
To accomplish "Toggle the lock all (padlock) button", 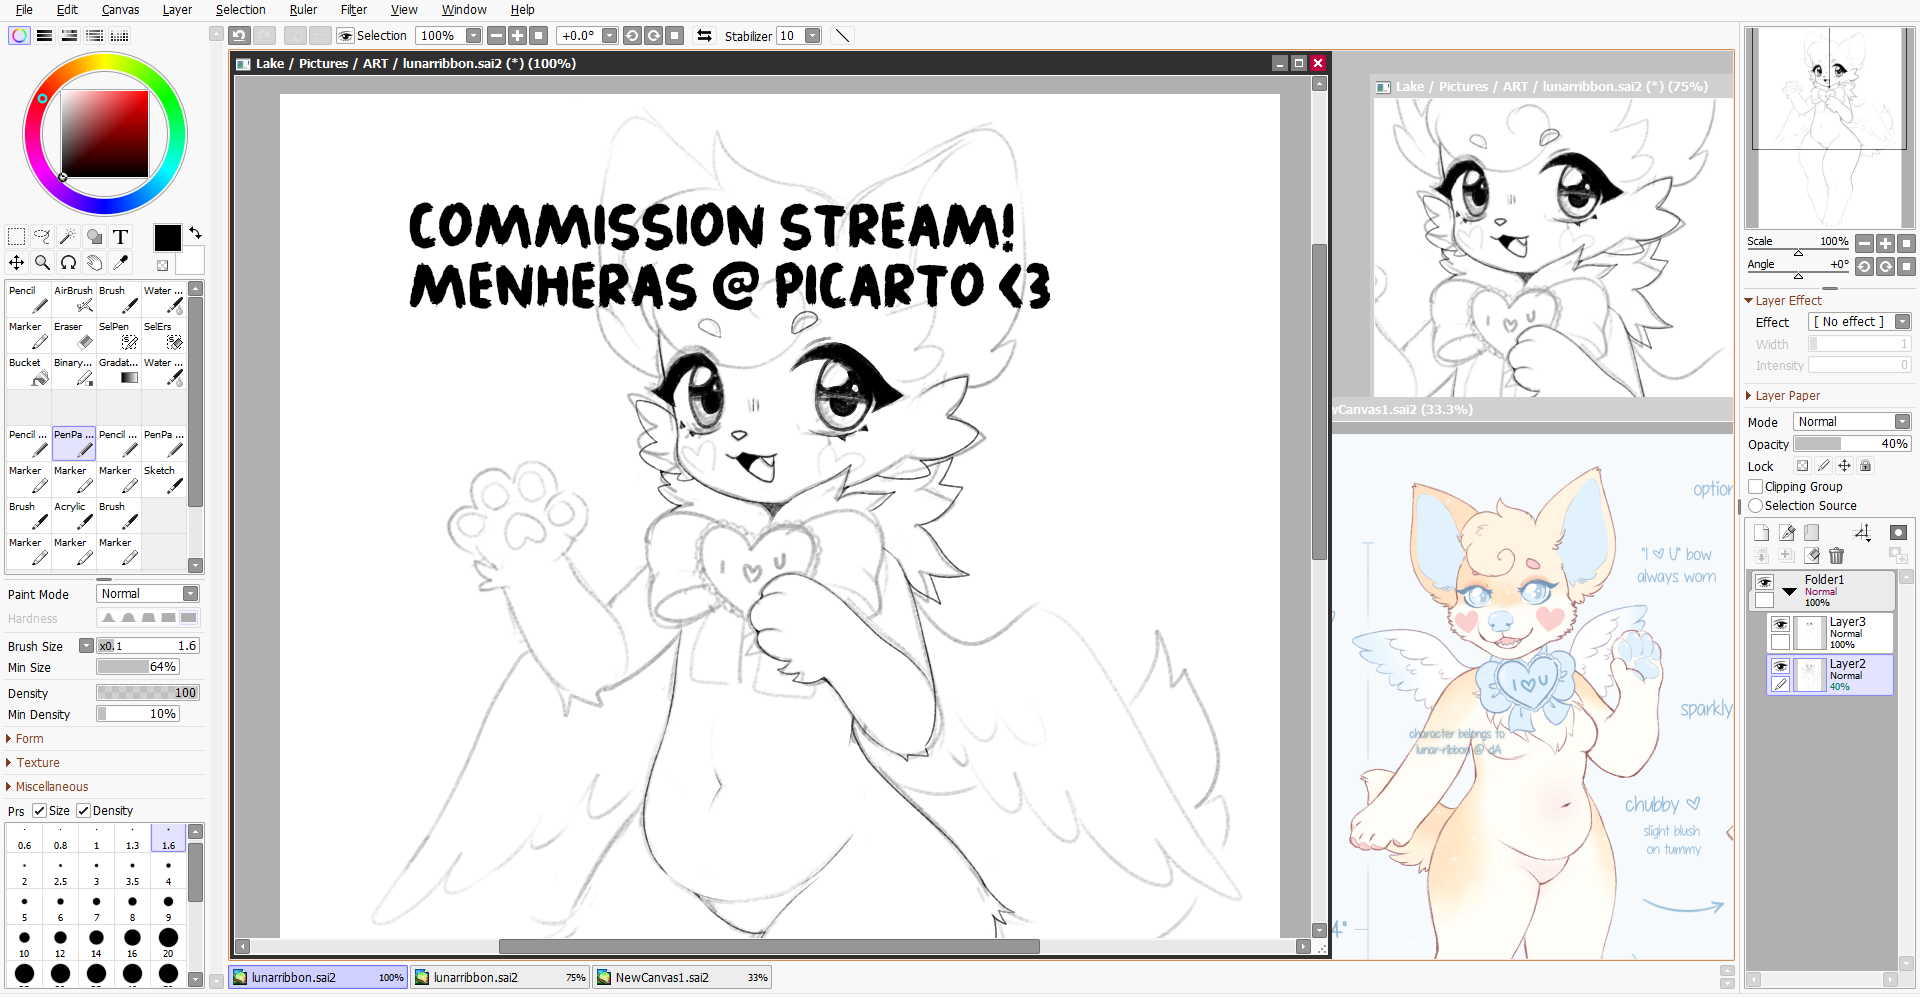I will point(1865,466).
